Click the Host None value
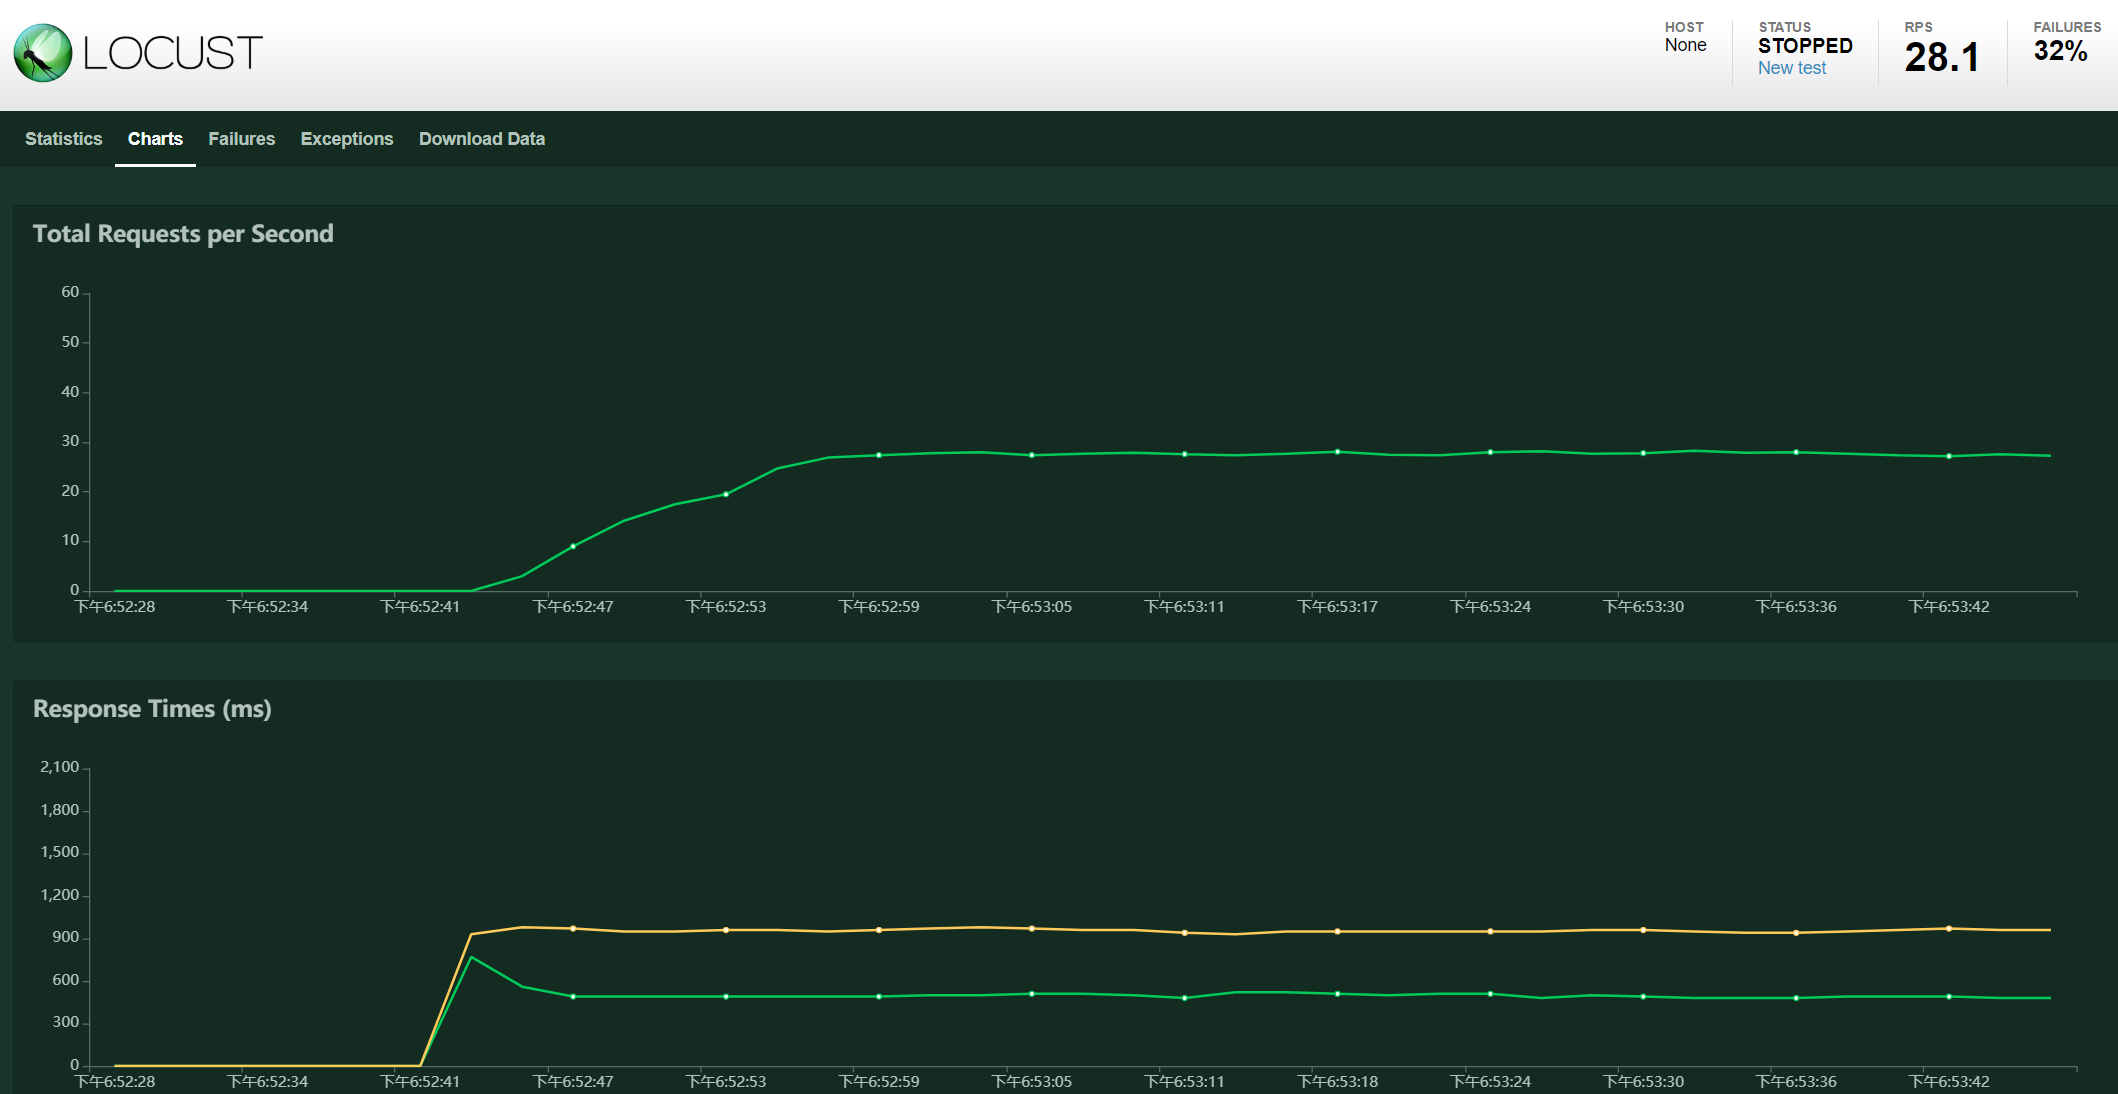The image size is (2118, 1094). pos(1685,45)
